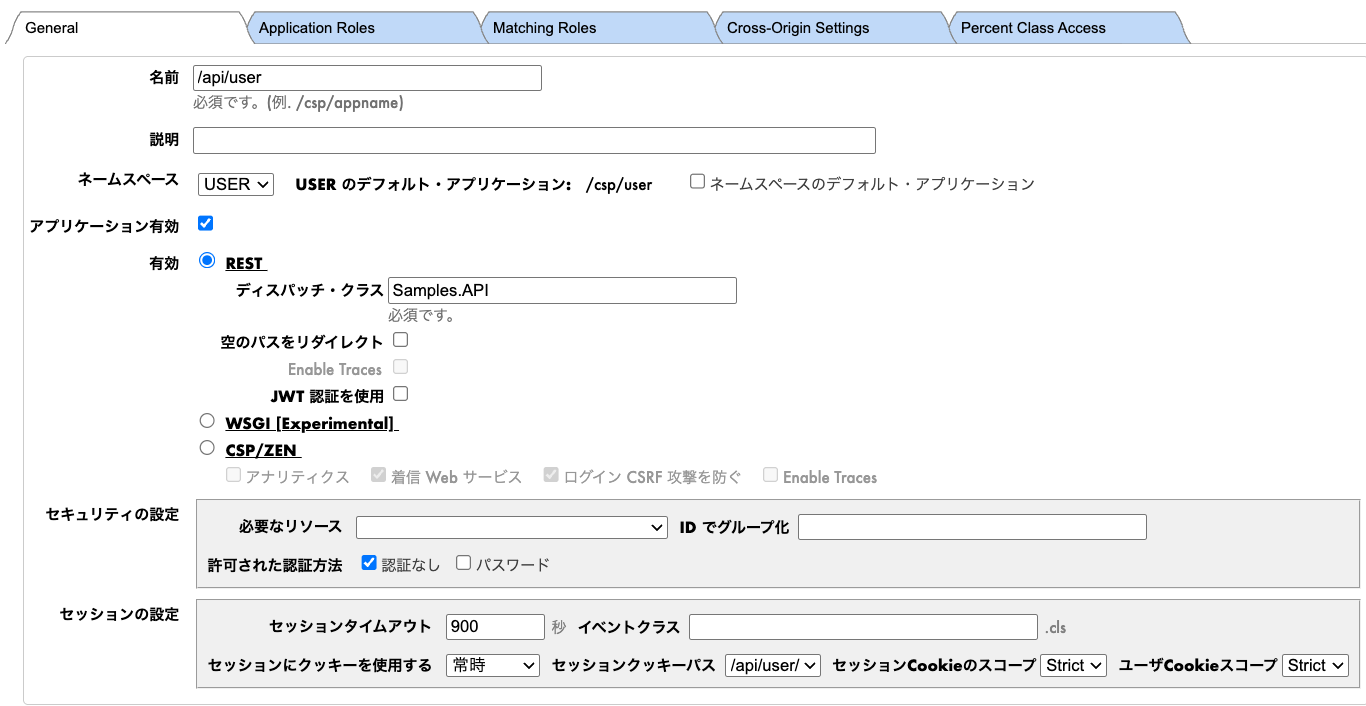Open the ユーザCookieスコープ Strict dropdown
Image resolution: width=1366 pixels, height=706 pixels.
tap(1314, 665)
